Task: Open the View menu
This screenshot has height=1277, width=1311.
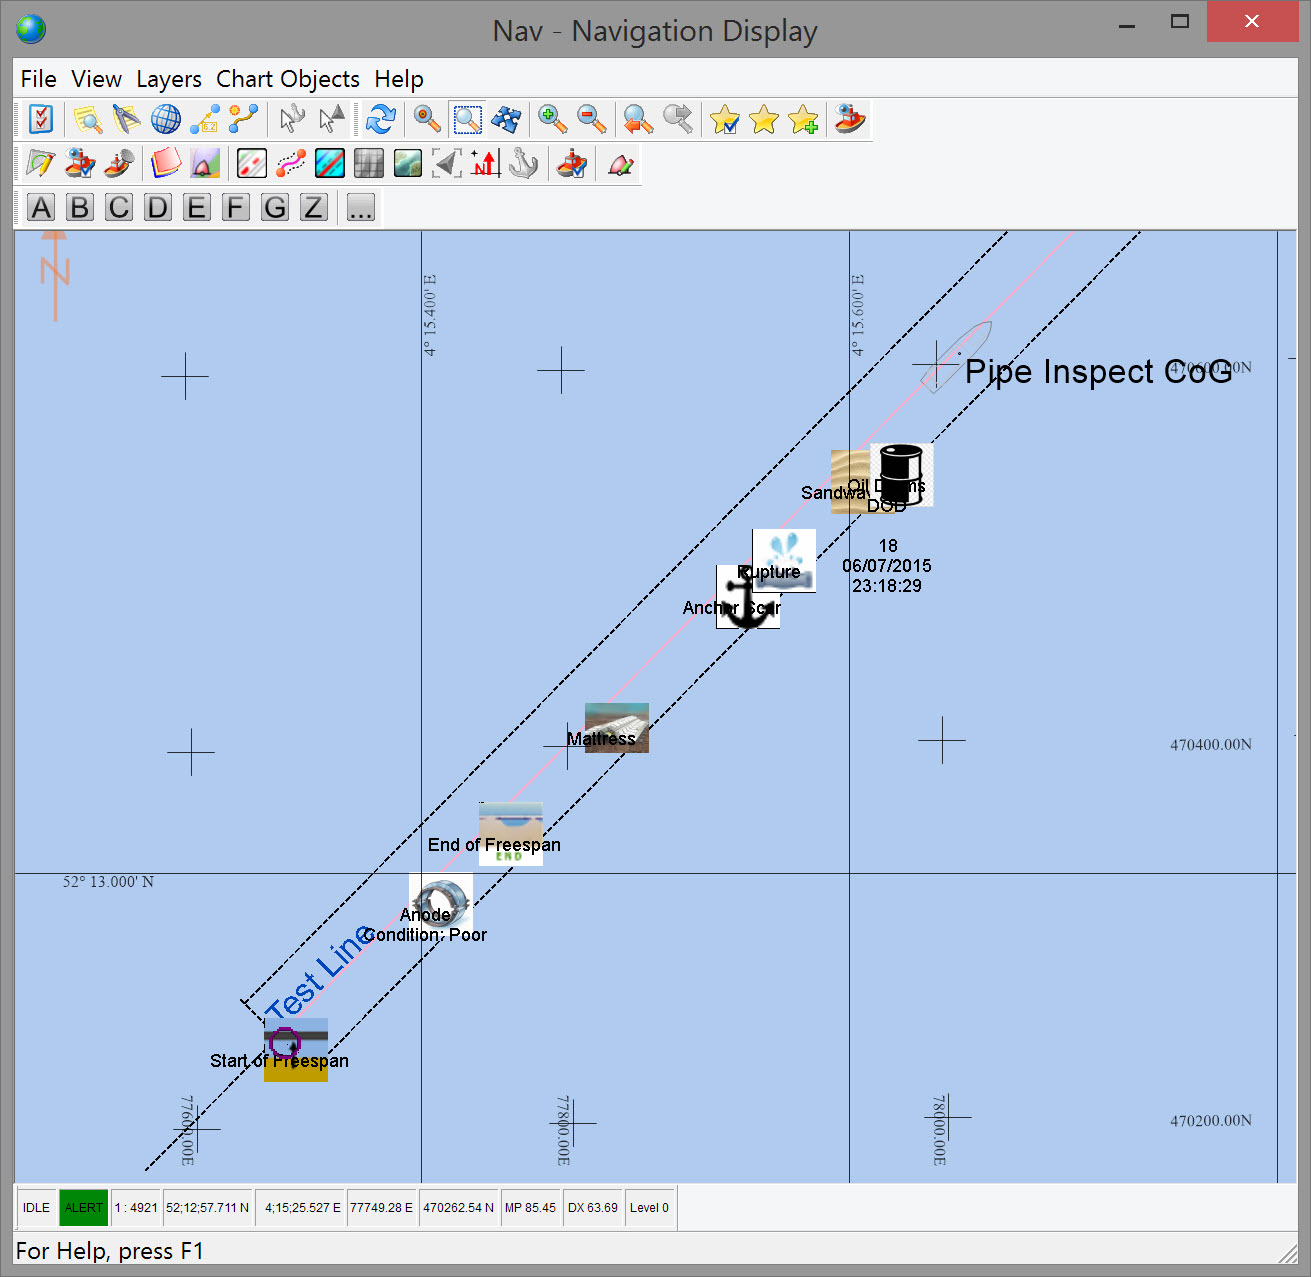Action: [x=96, y=79]
